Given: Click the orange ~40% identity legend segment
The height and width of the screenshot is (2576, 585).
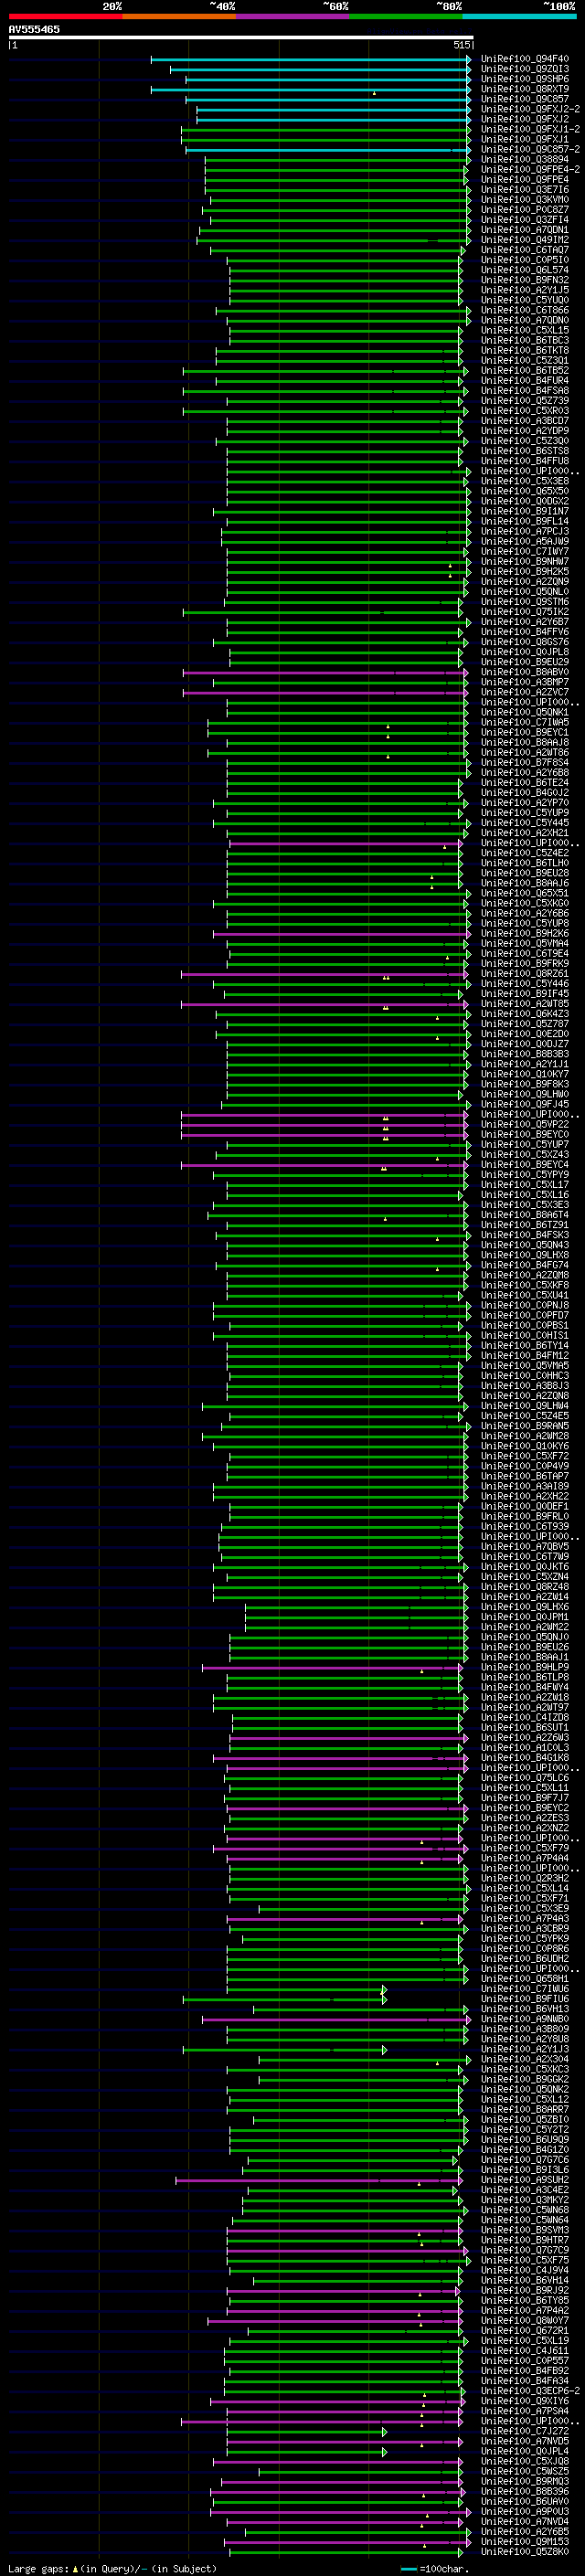Looking at the screenshot, I should click(179, 17).
